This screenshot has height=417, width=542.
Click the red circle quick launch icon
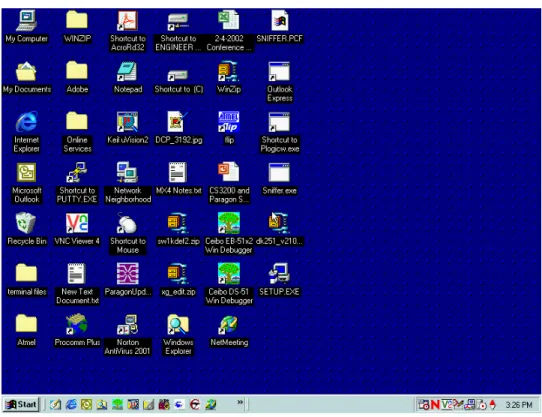coord(195,404)
